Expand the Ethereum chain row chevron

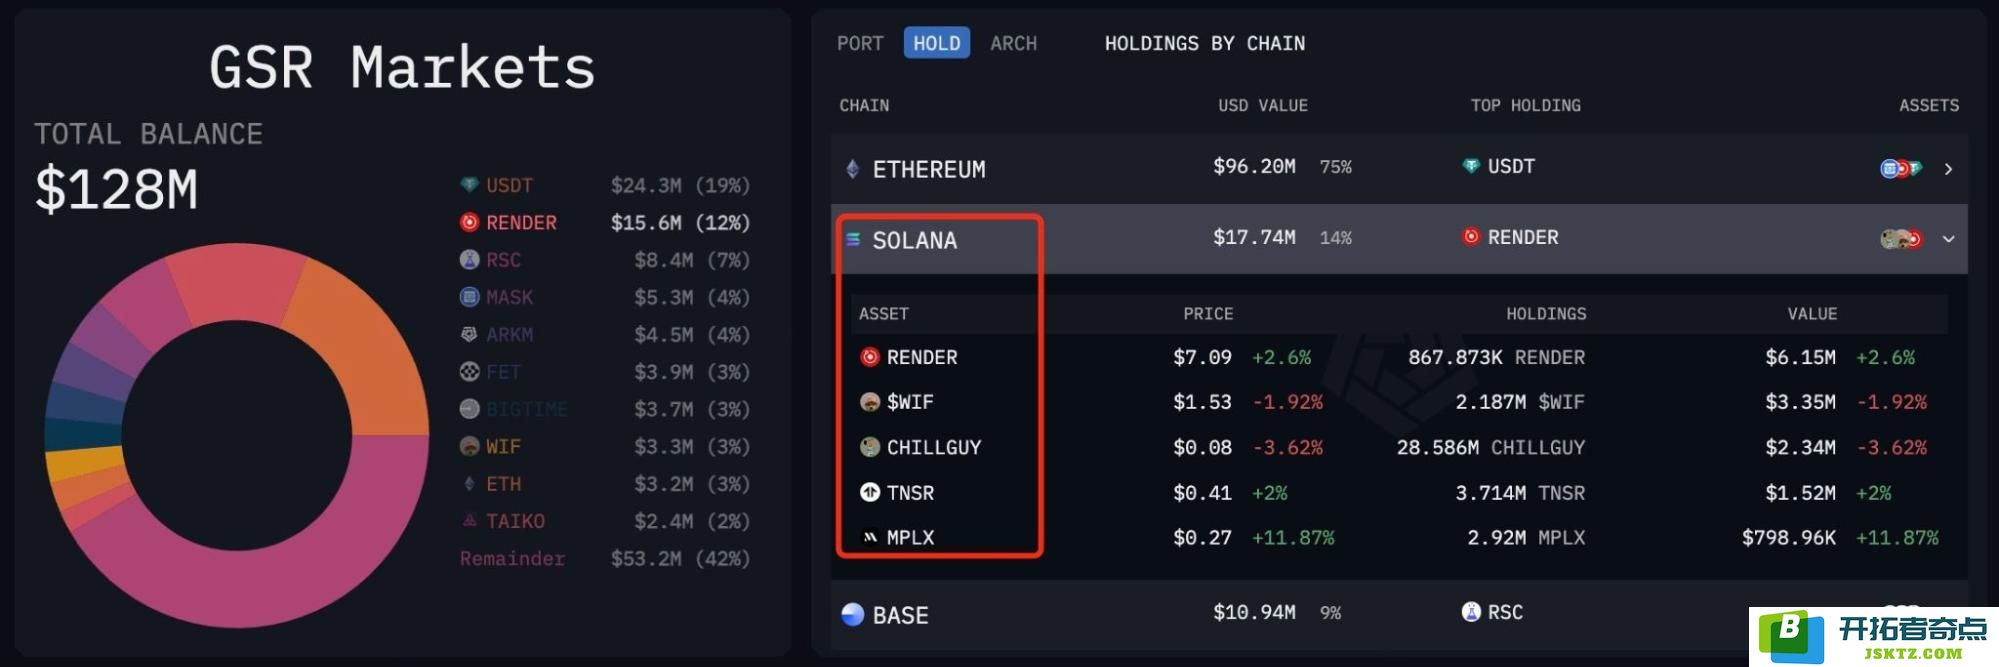click(1948, 169)
